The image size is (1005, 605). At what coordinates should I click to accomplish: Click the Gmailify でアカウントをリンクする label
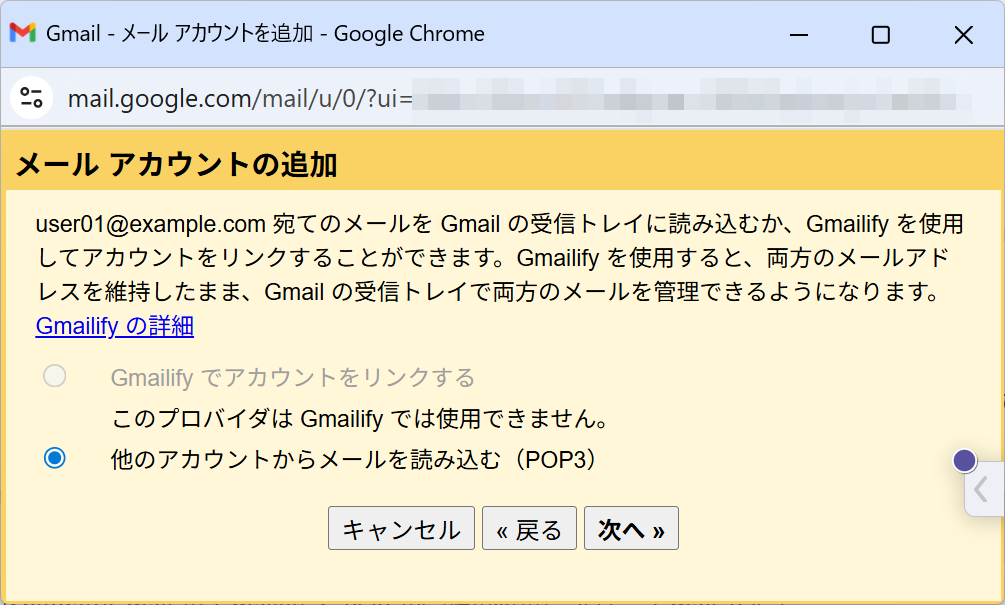(292, 378)
